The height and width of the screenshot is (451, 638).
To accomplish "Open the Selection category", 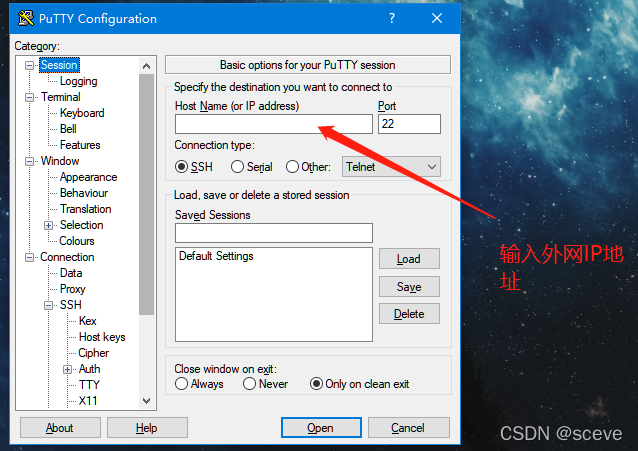I will 81,225.
